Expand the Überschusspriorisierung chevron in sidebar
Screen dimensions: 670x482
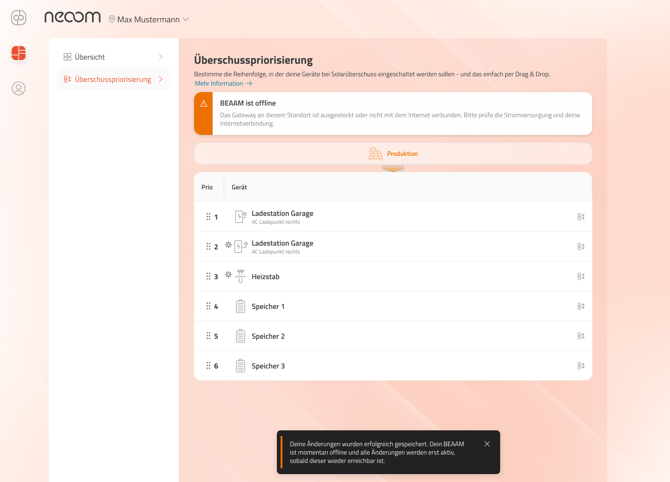click(x=160, y=79)
